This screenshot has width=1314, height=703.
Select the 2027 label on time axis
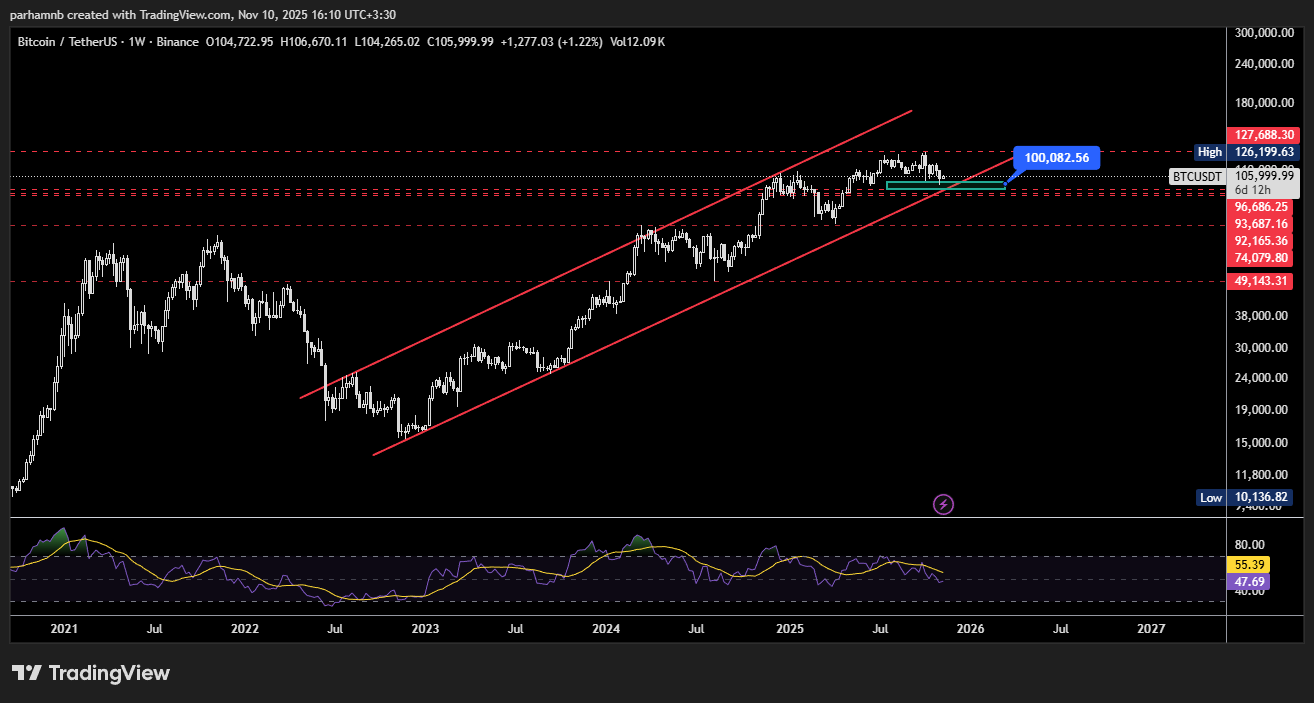coord(1151,629)
